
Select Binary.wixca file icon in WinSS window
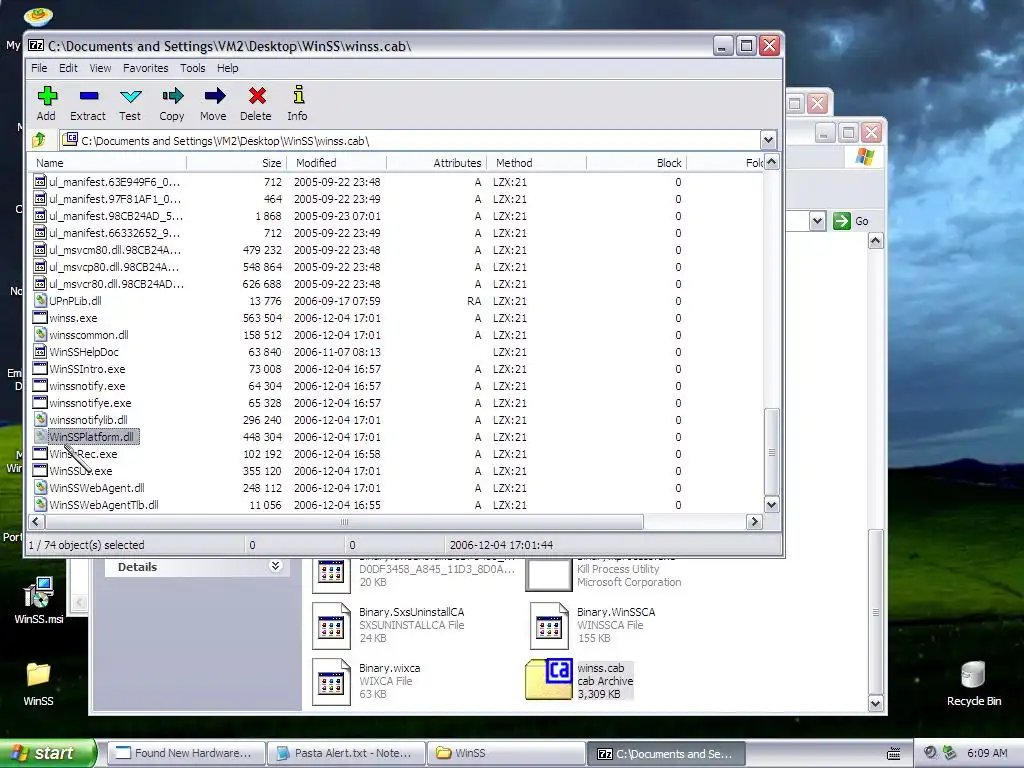[331, 681]
